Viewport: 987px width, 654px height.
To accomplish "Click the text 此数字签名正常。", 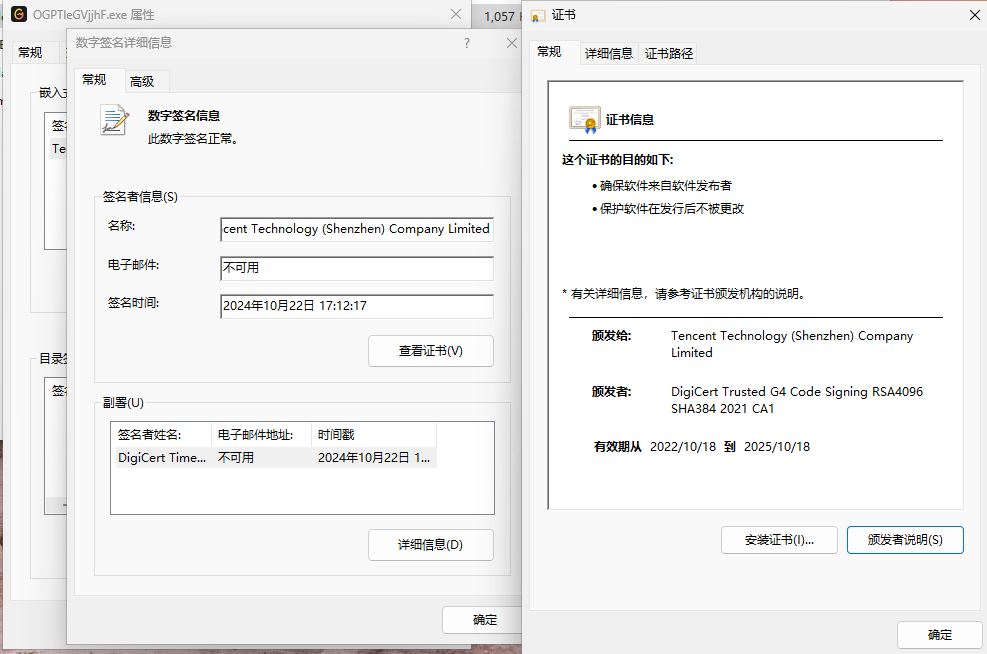I will pos(194,139).
